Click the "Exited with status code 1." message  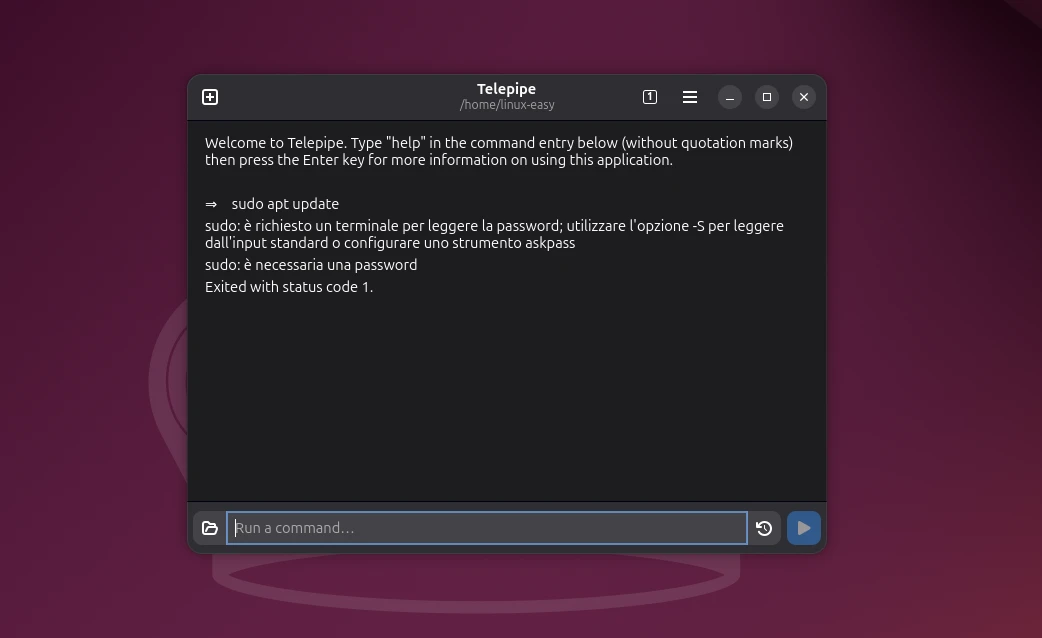[x=289, y=287]
